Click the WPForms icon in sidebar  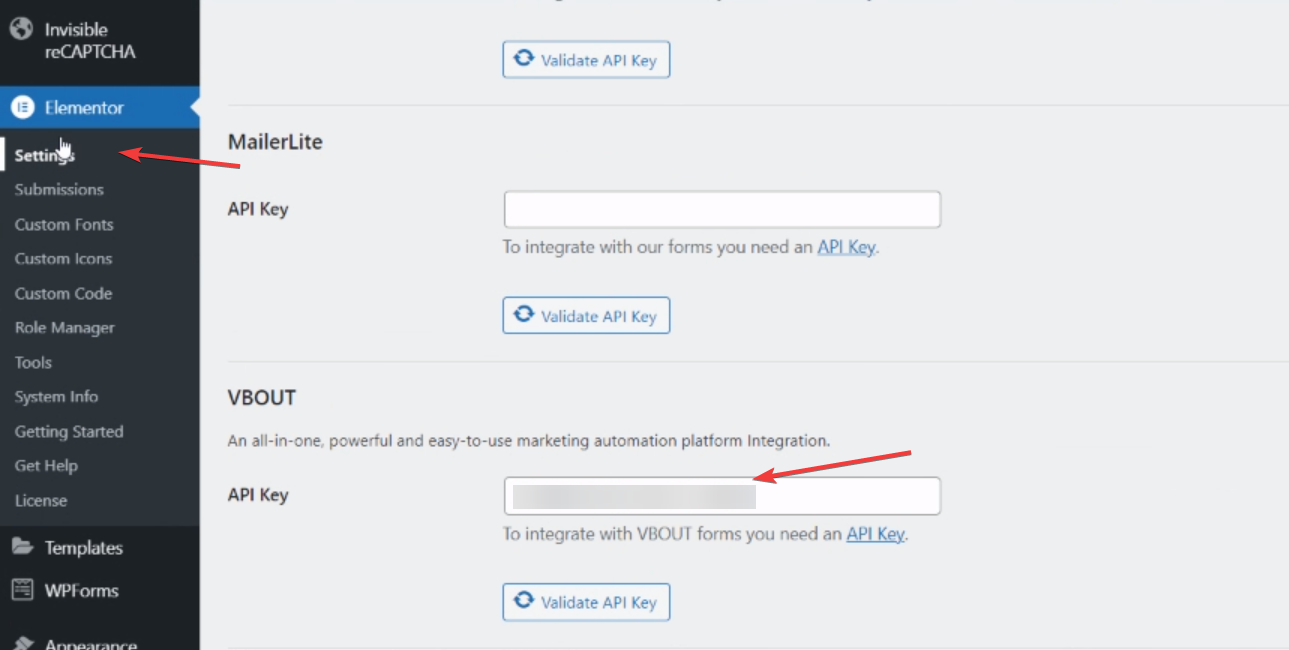(x=22, y=590)
